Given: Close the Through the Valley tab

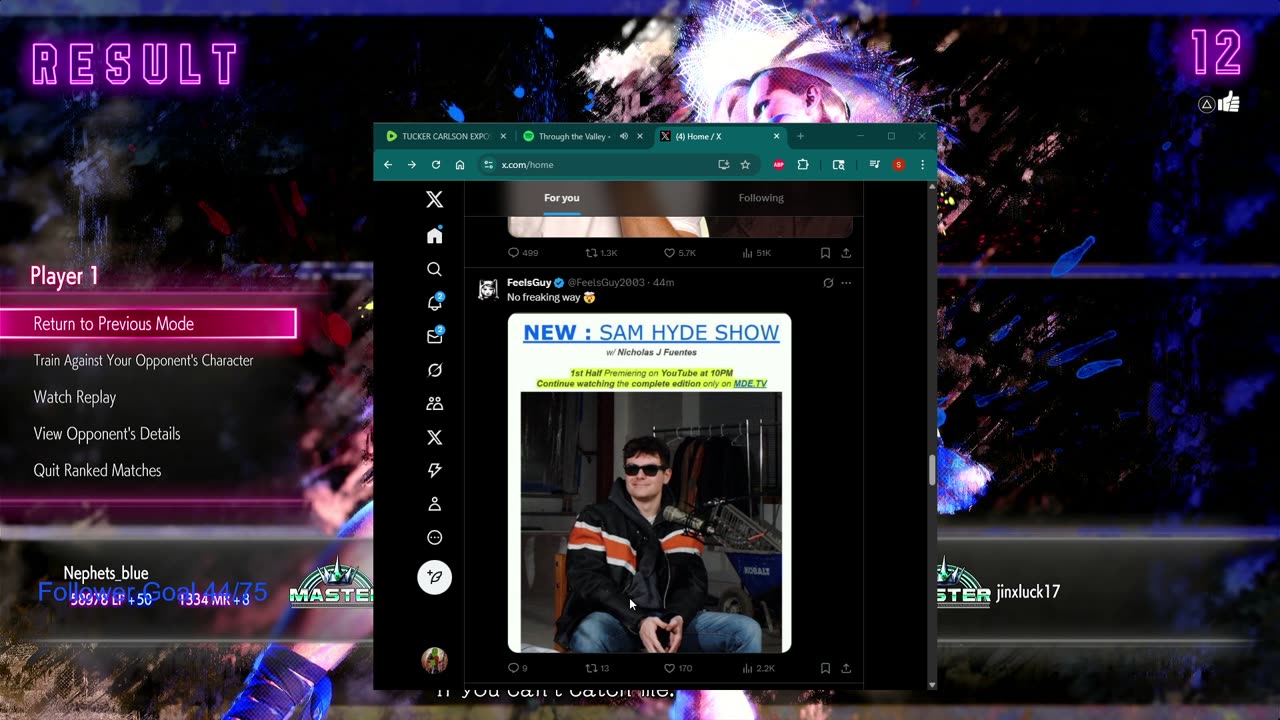Looking at the screenshot, I should (x=640, y=136).
